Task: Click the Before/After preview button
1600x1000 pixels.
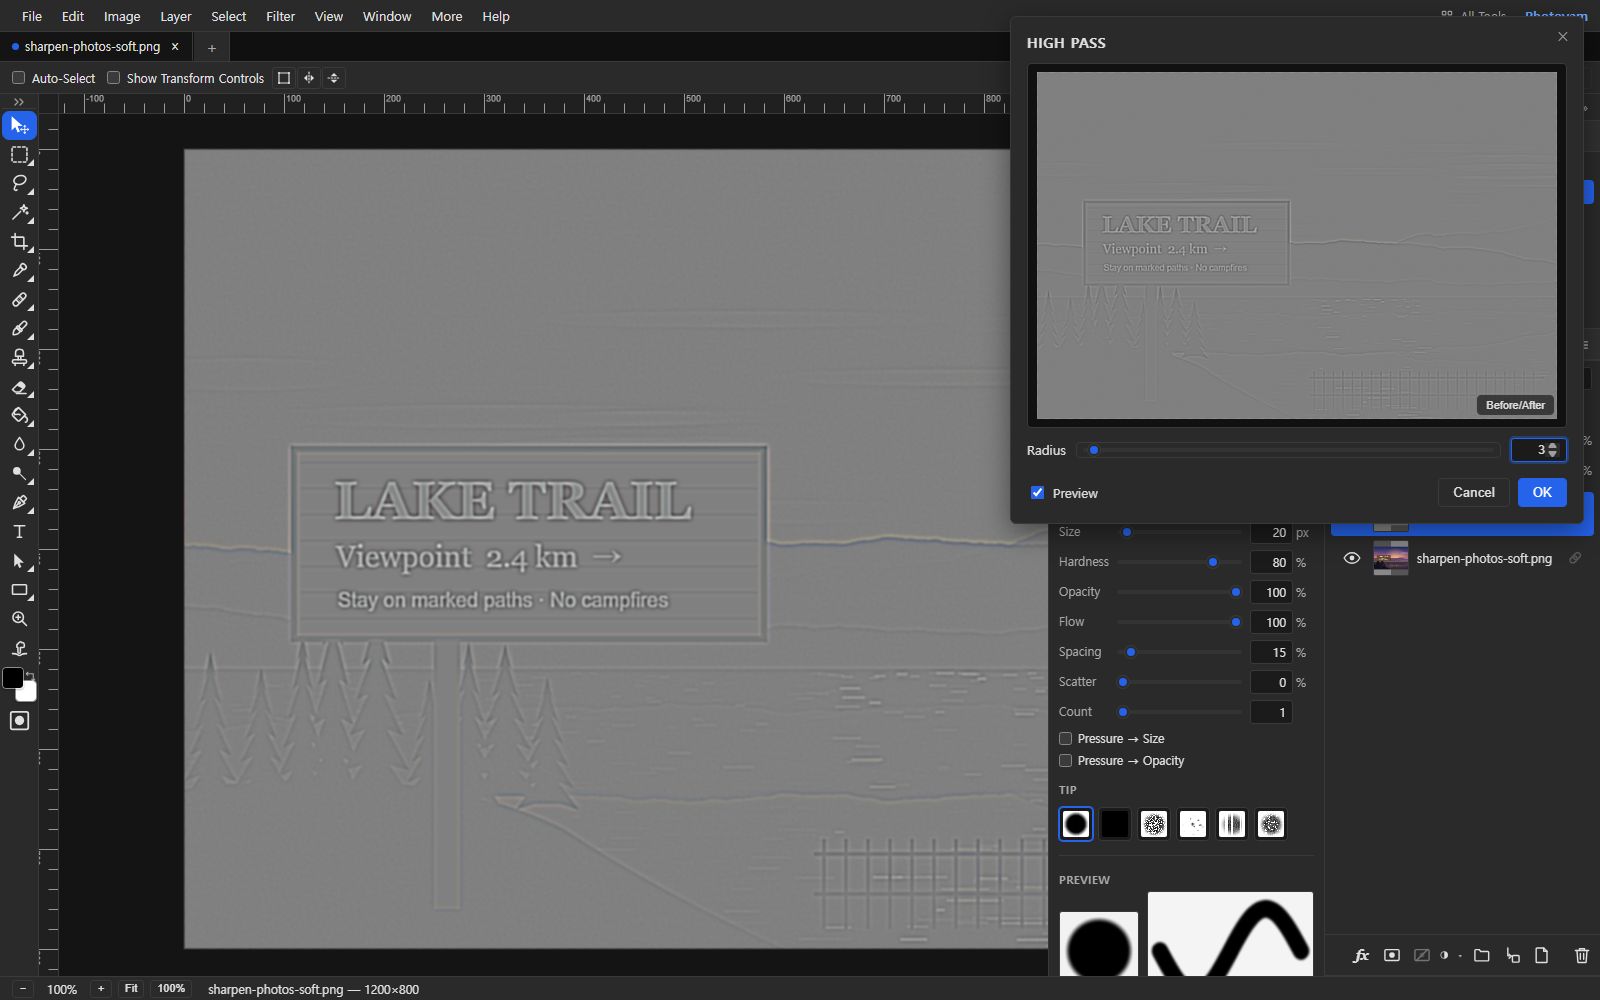Action: point(1515,405)
